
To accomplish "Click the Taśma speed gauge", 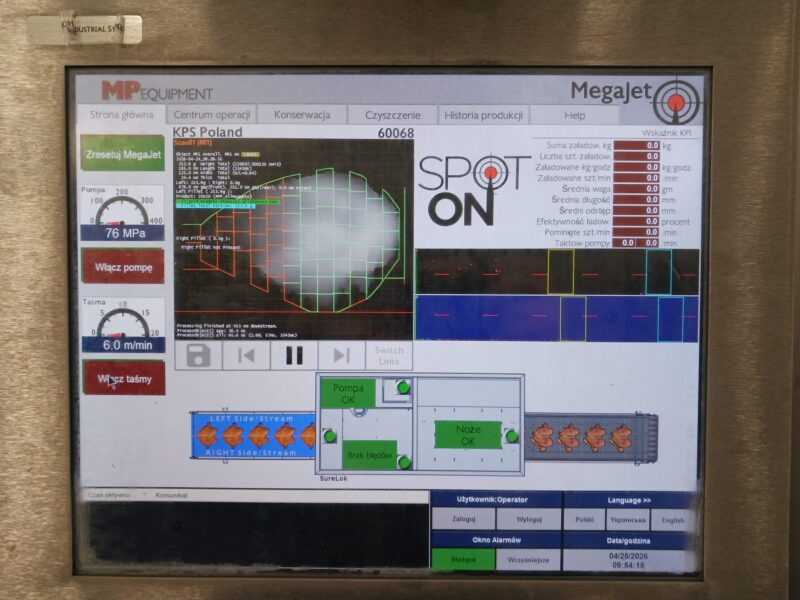I will pos(123,318).
